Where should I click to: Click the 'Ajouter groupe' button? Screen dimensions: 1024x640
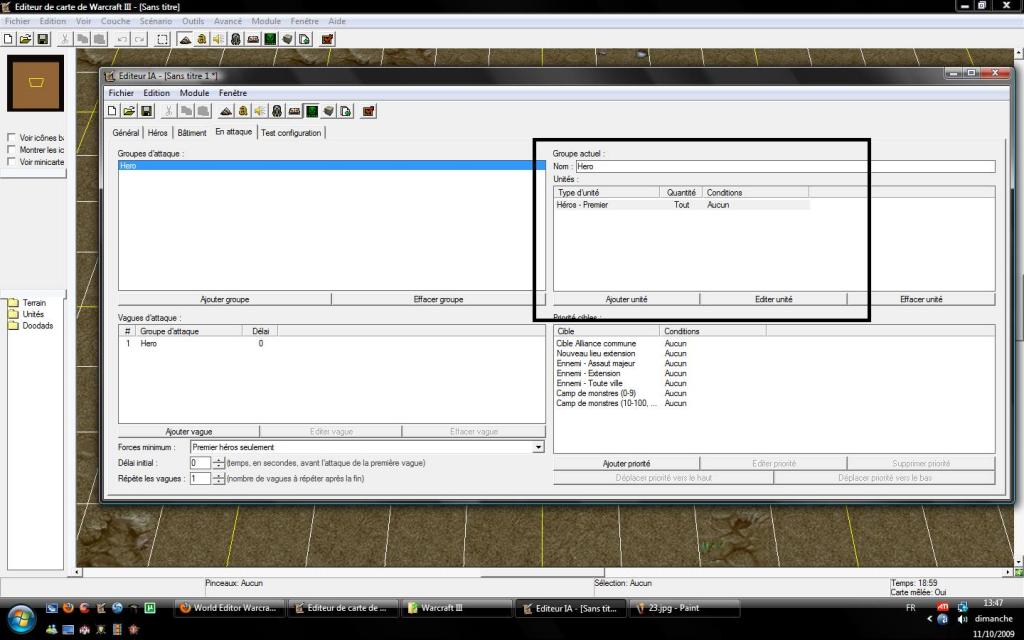(225, 299)
